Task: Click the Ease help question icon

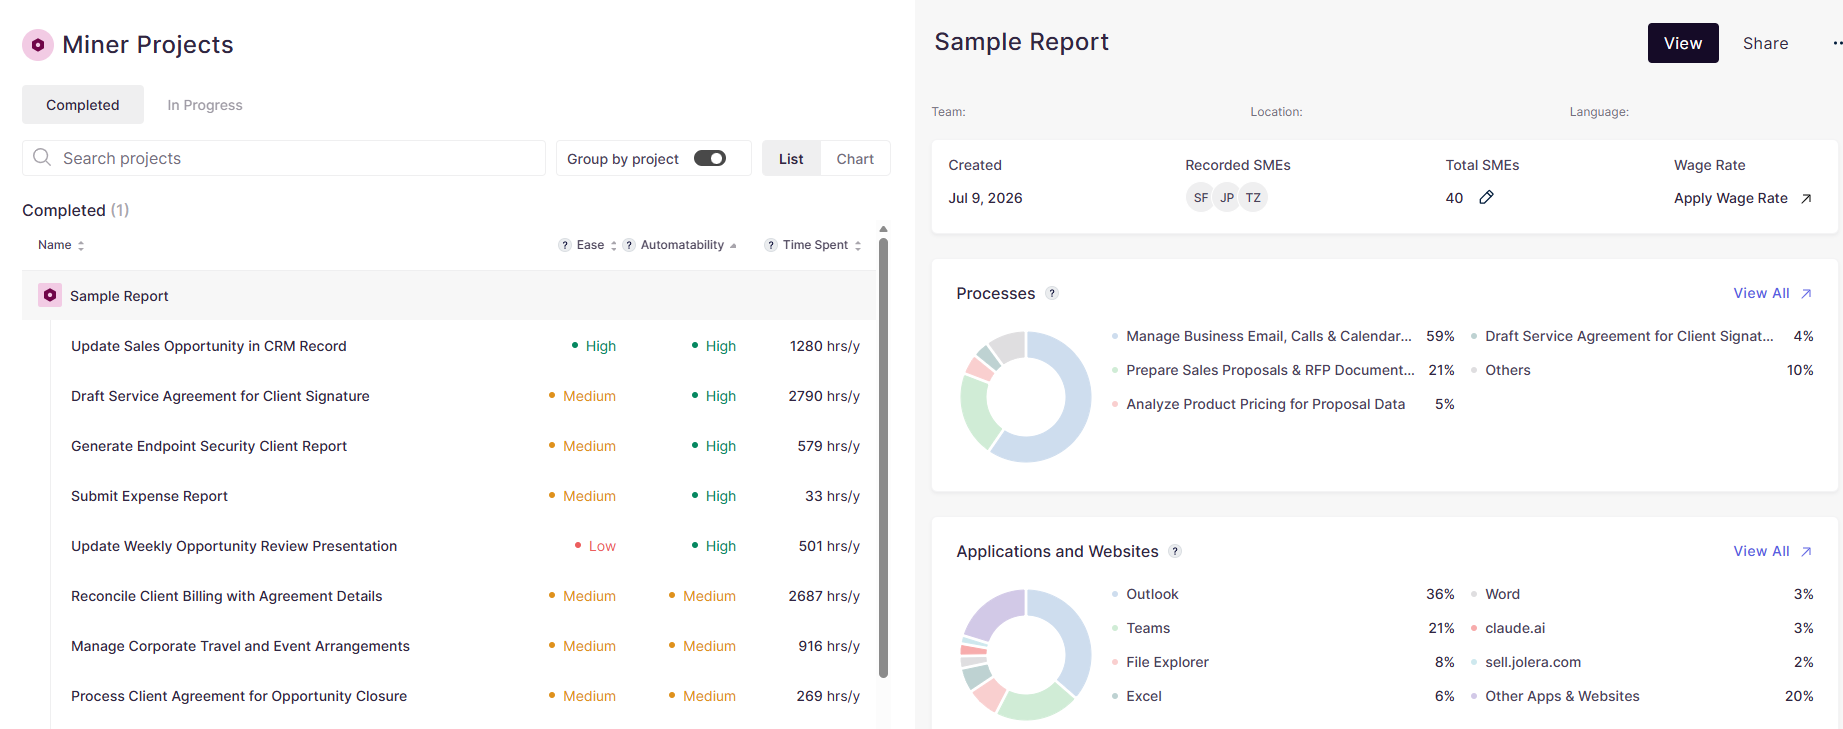Action: tap(565, 245)
